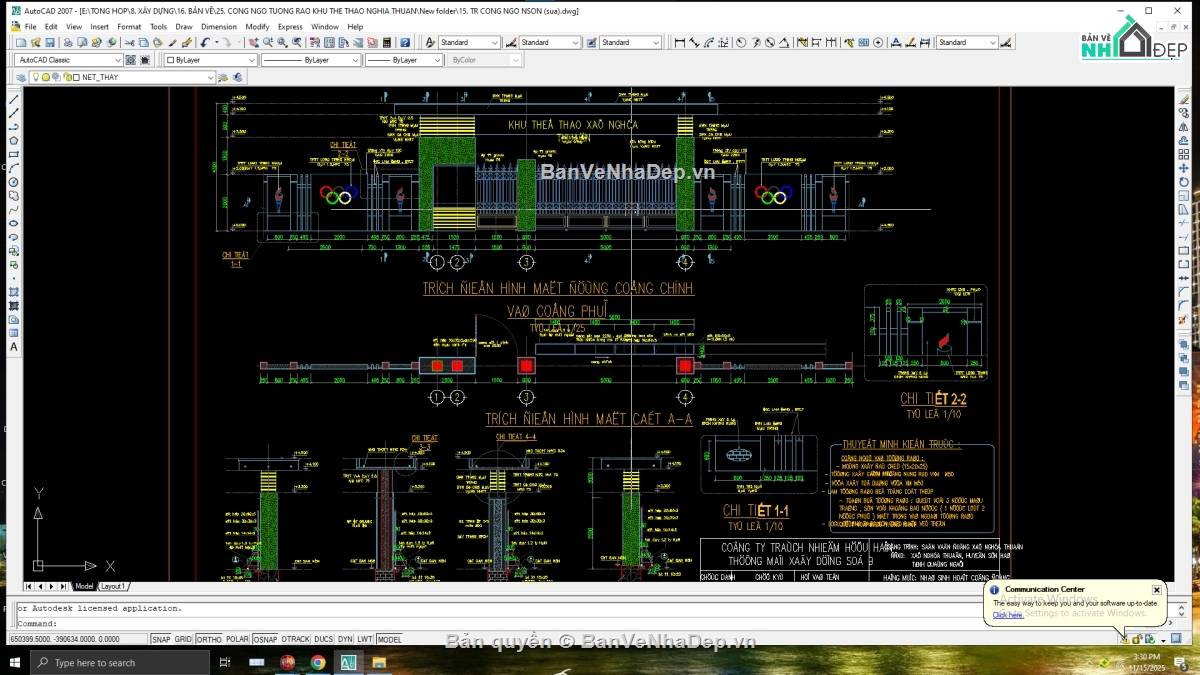Click the Aligned dimension icon

(x=694, y=42)
